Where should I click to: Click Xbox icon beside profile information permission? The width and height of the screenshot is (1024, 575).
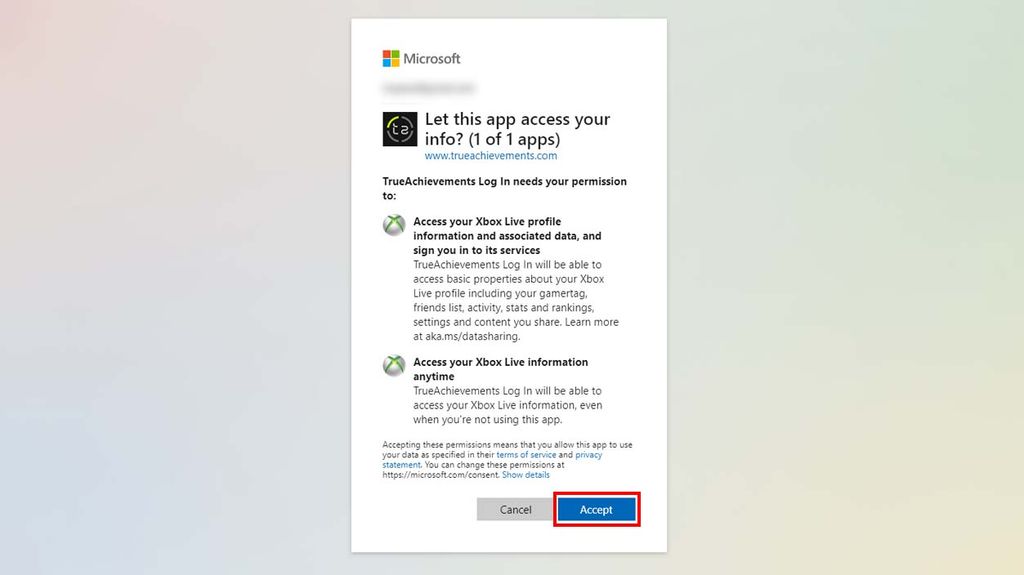(394, 225)
